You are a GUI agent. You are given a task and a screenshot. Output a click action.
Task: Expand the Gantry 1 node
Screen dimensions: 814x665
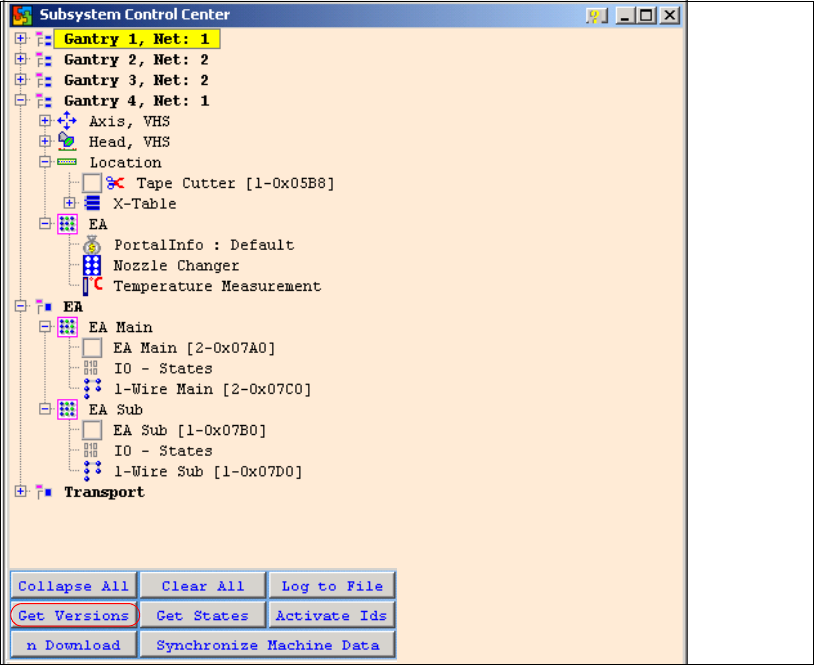click(x=20, y=38)
